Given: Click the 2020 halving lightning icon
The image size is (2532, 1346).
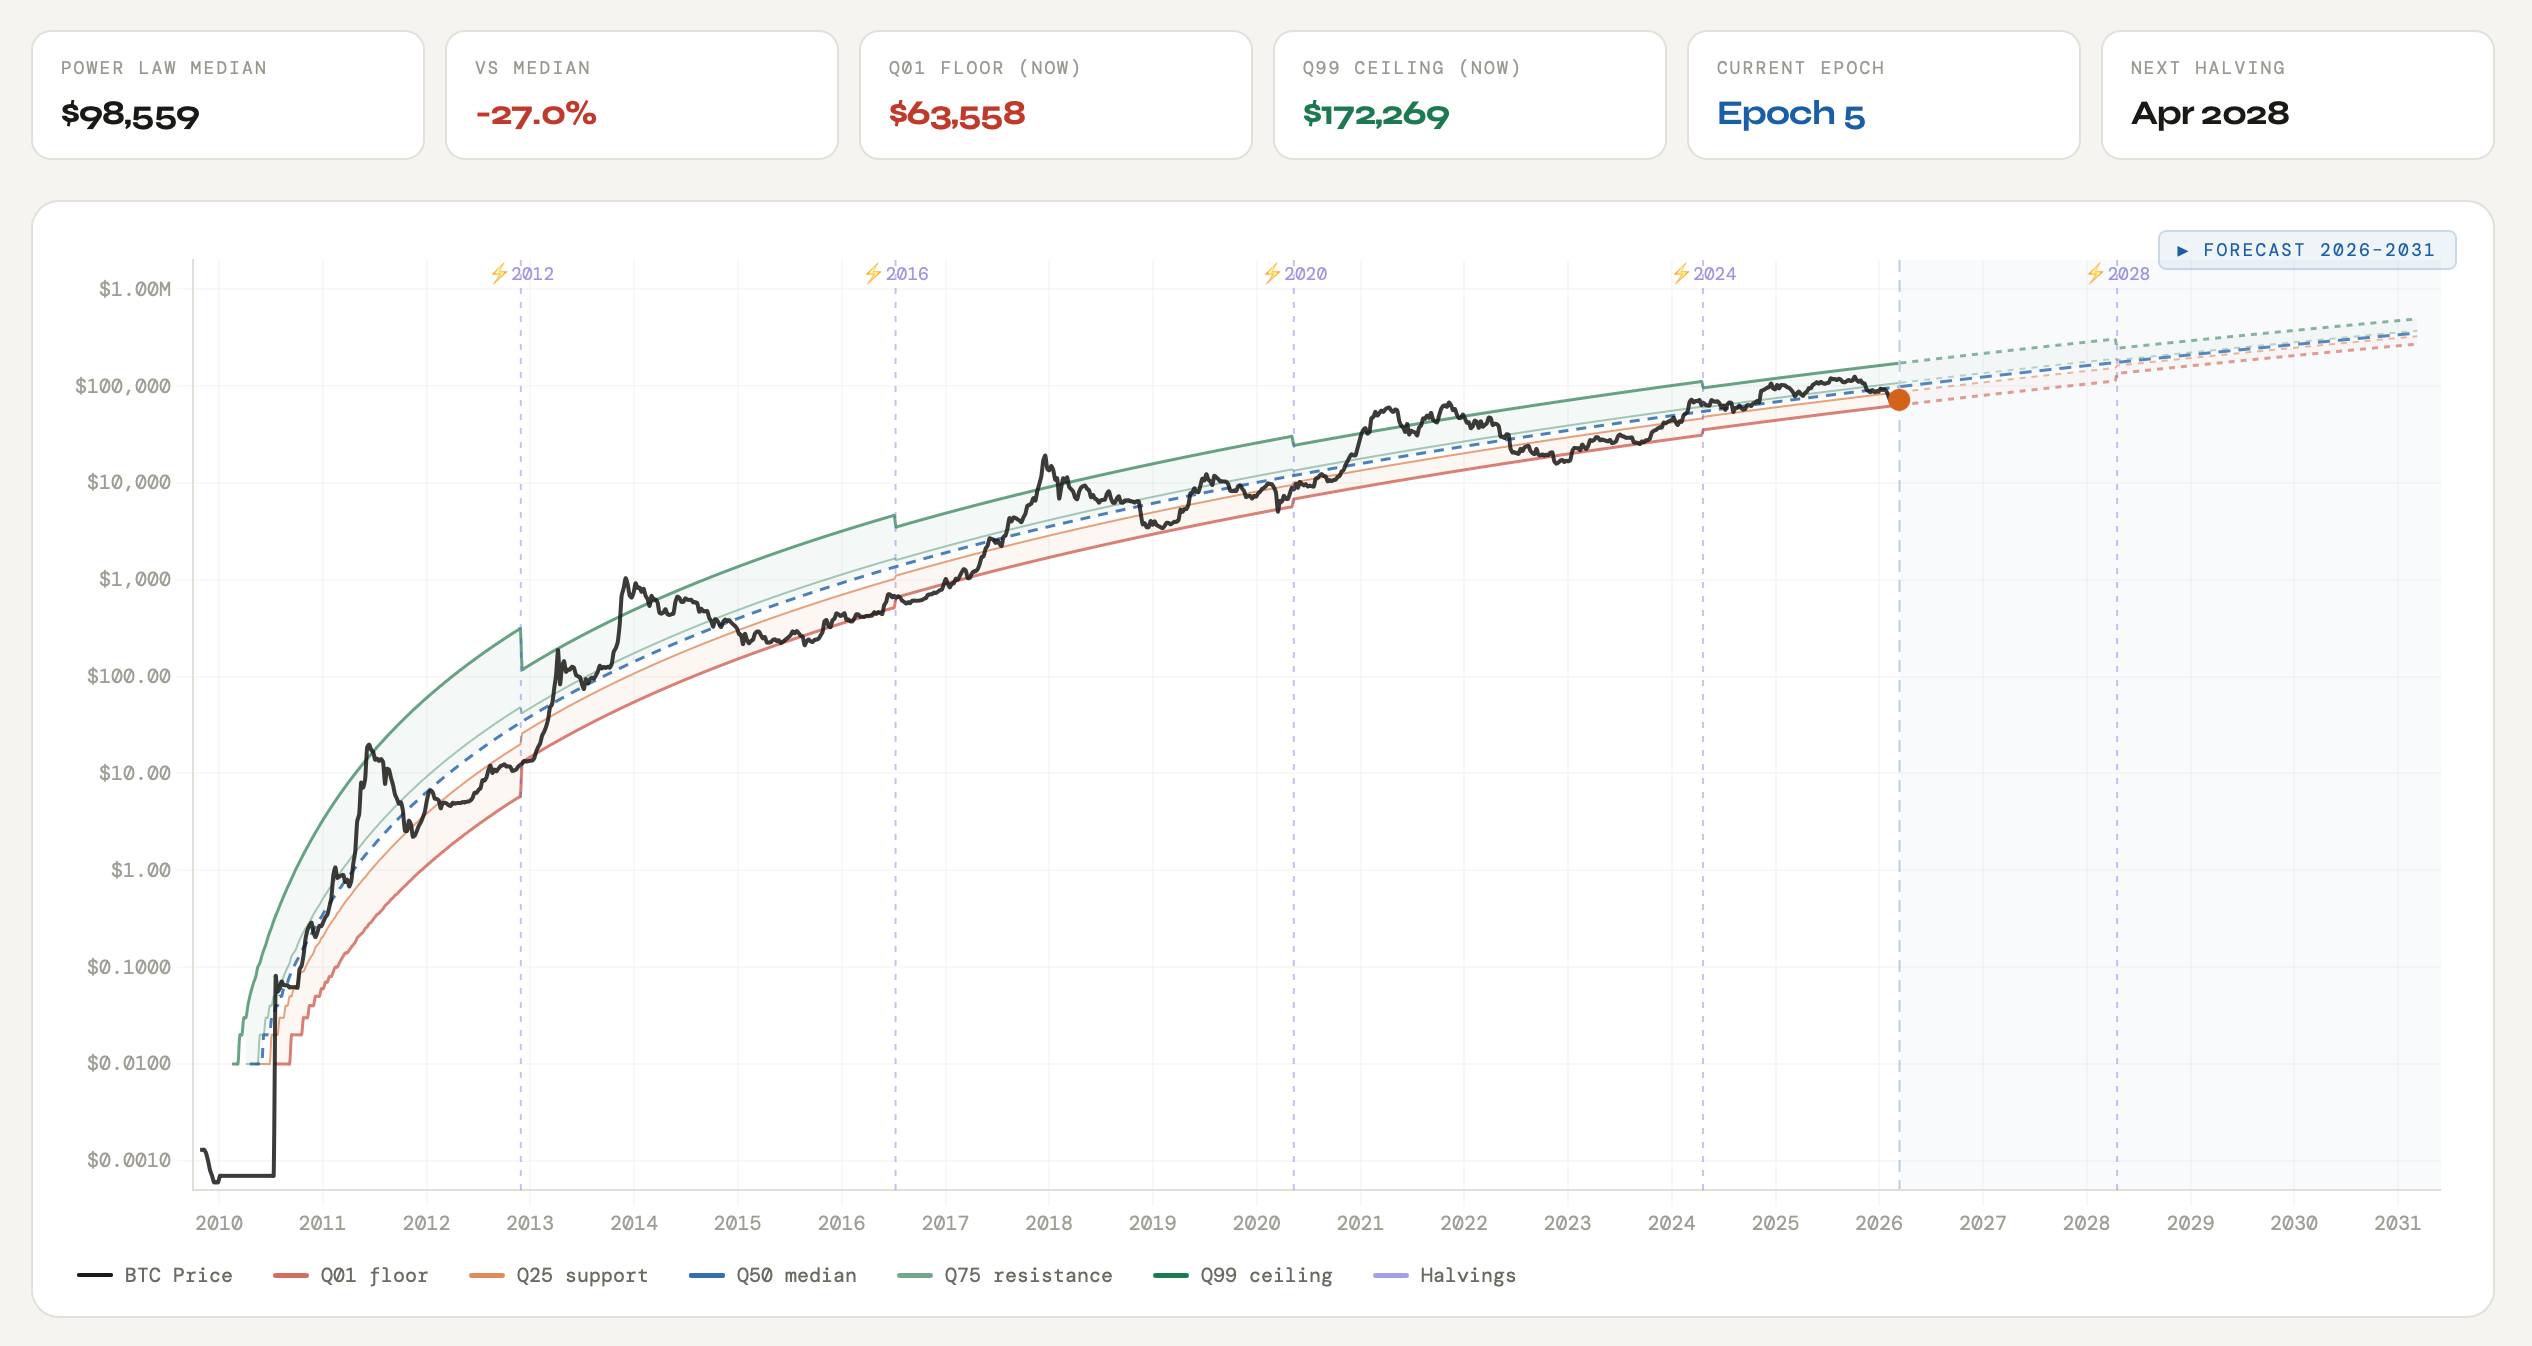Looking at the screenshot, I should 1272,273.
